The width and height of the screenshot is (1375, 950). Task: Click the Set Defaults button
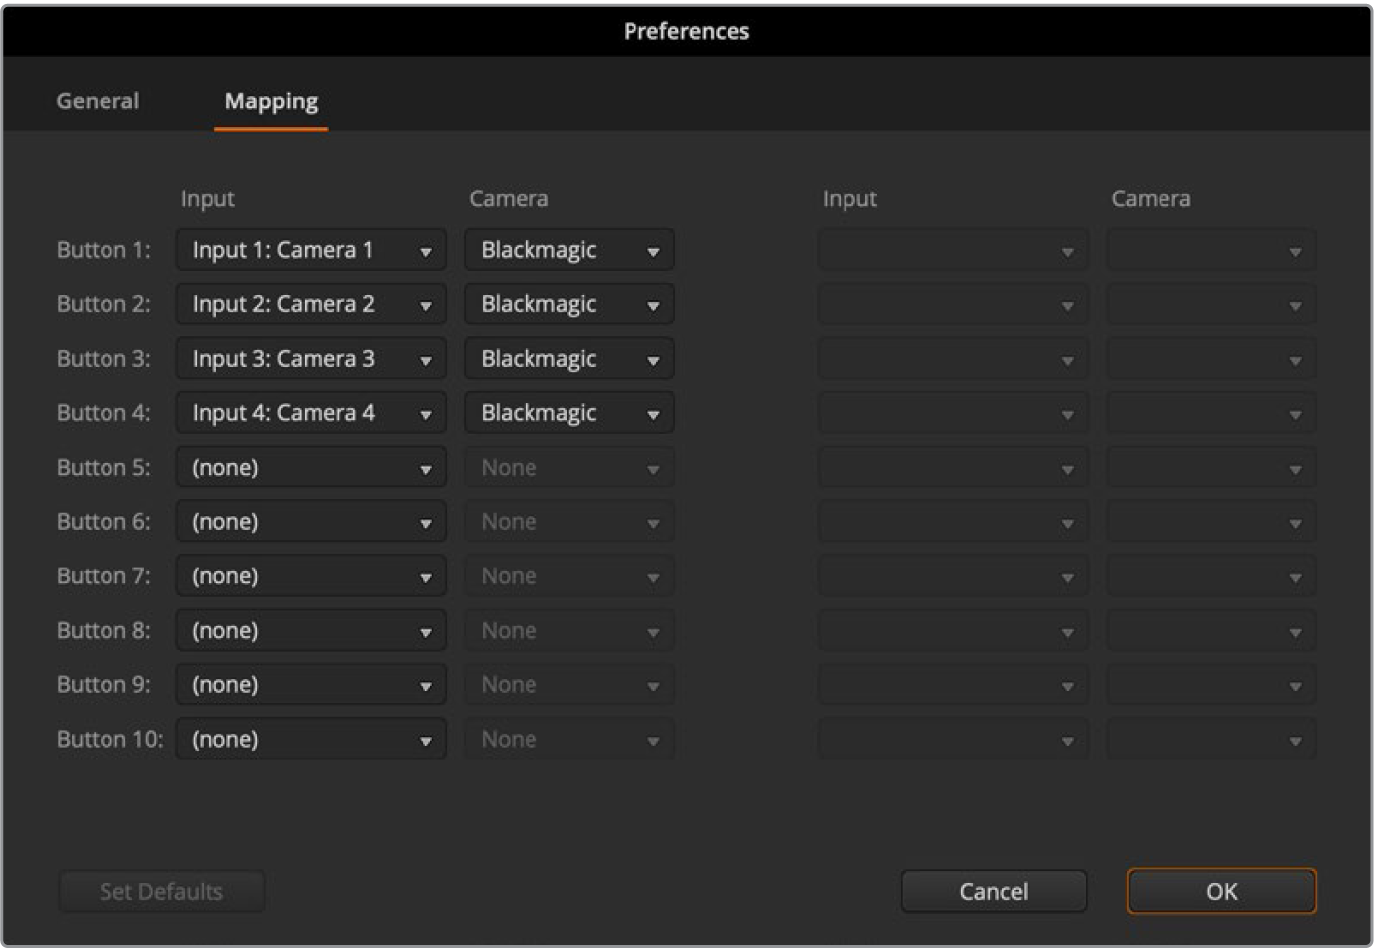coord(161,891)
